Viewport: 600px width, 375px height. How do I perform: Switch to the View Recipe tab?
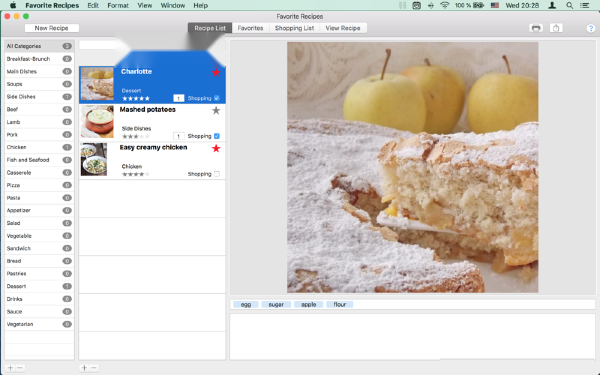click(343, 28)
